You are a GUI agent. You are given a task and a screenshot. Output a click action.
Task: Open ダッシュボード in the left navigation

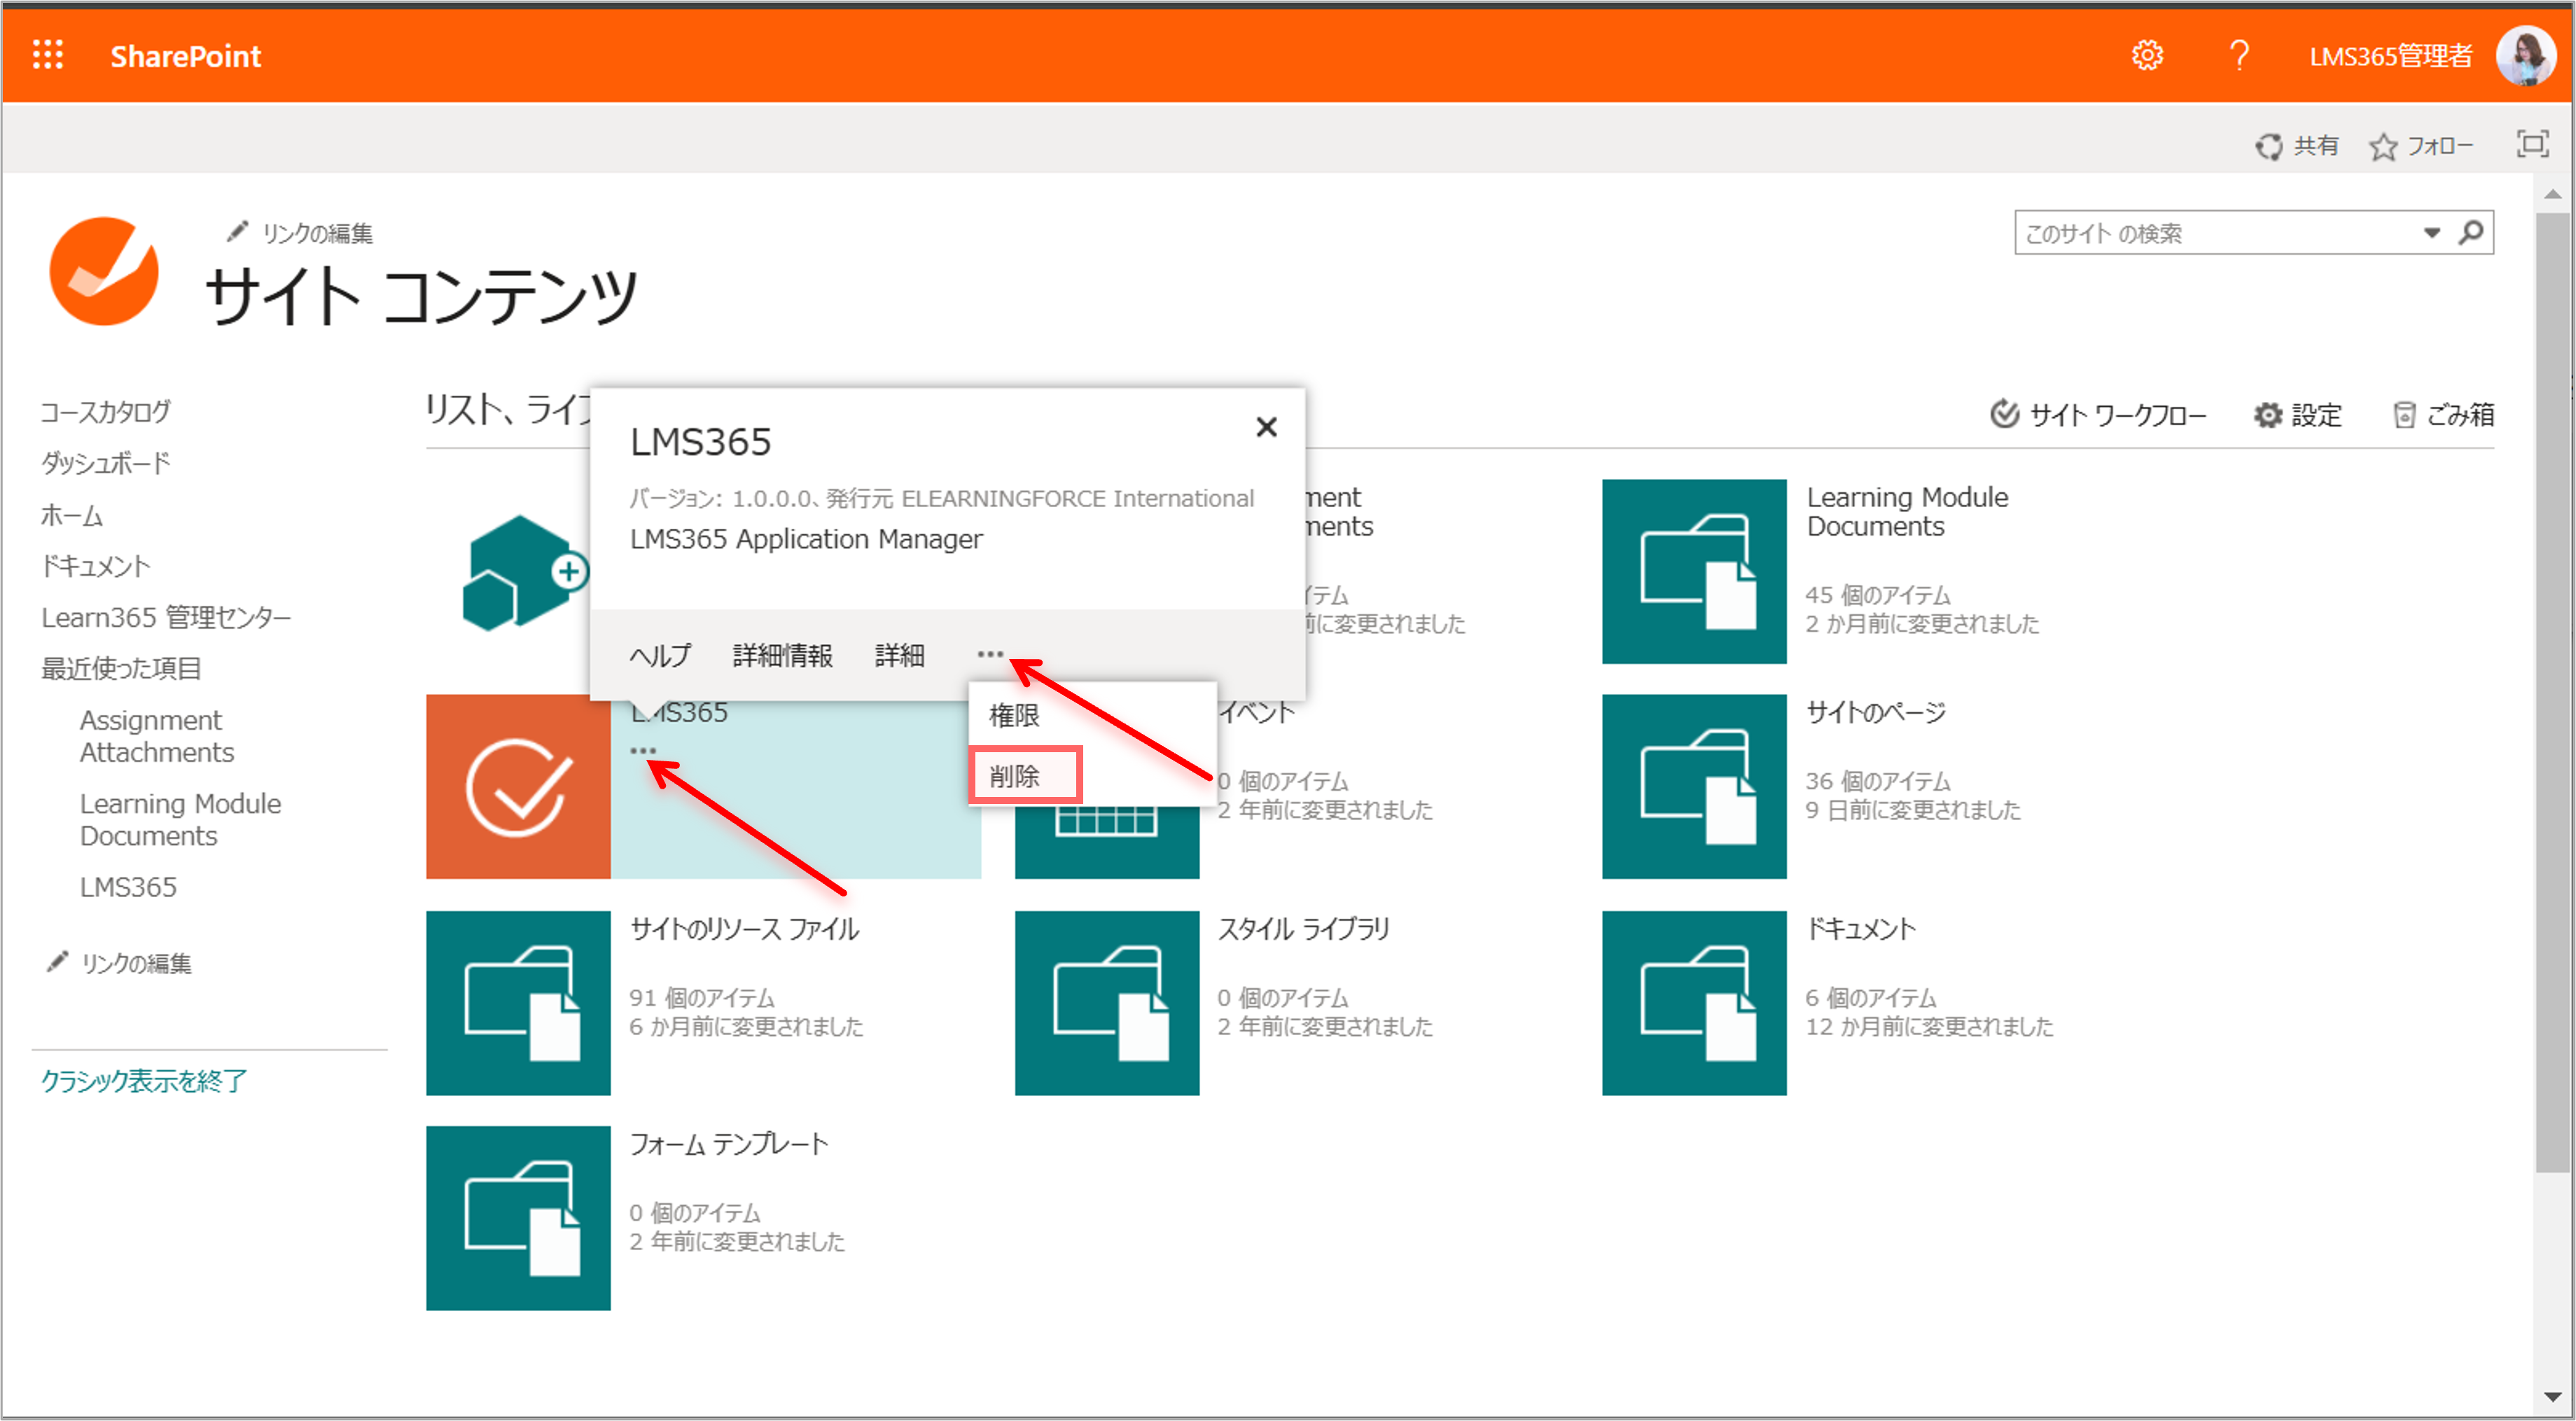pyautogui.click(x=105, y=463)
